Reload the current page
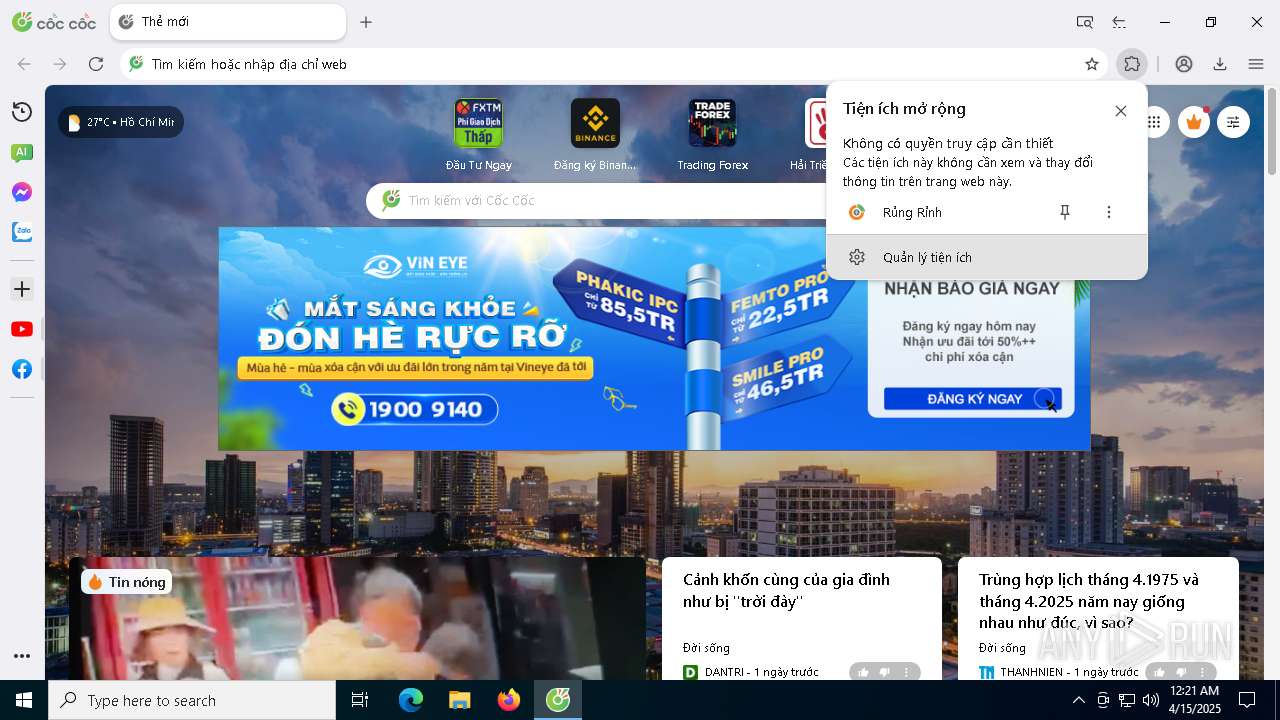 tap(96, 64)
